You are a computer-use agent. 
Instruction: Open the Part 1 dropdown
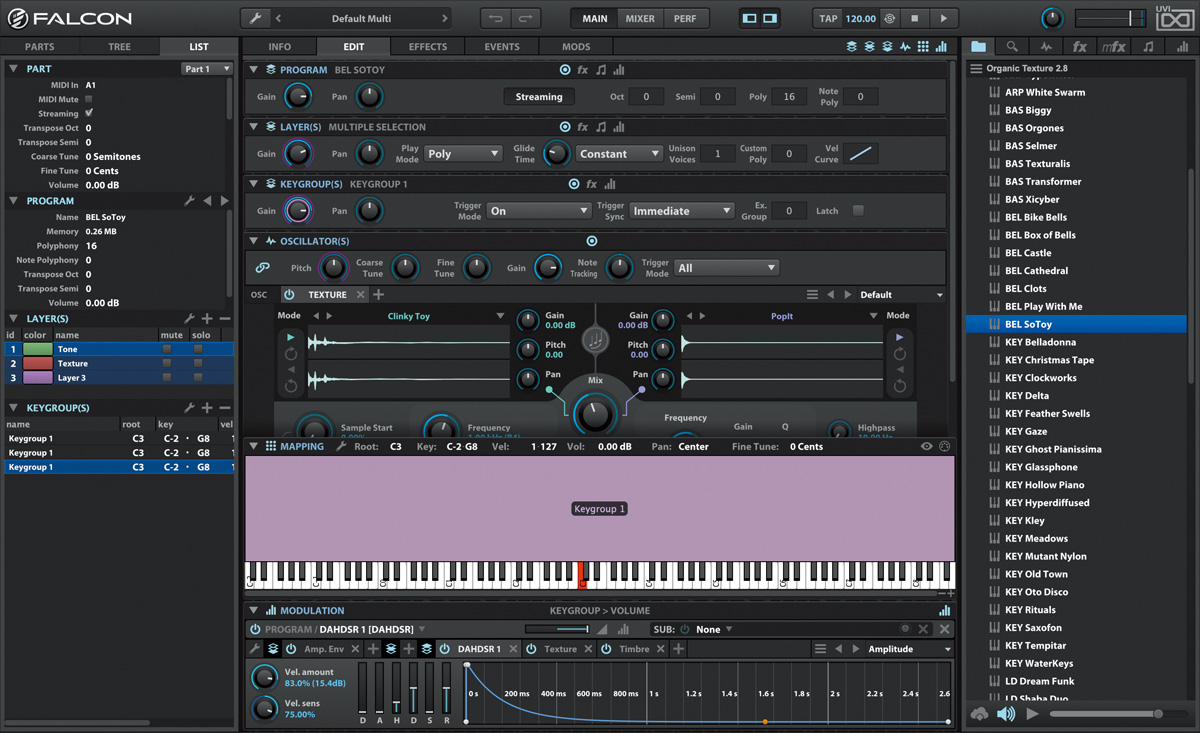pyautogui.click(x=207, y=69)
